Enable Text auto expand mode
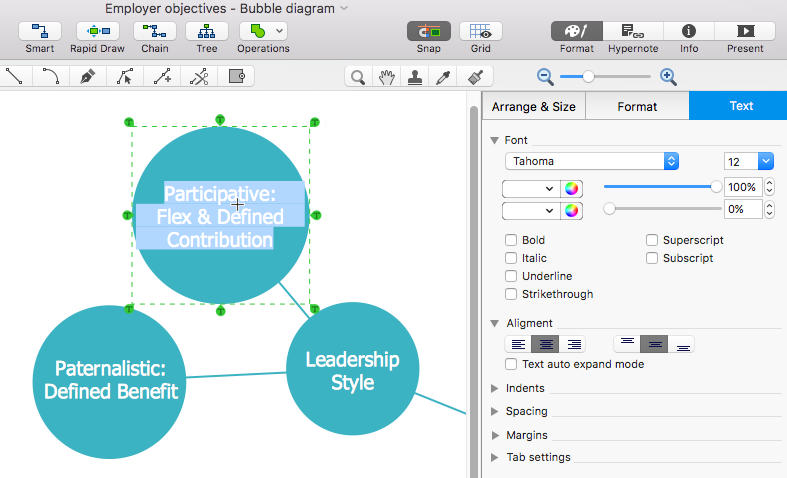 click(x=511, y=364)
